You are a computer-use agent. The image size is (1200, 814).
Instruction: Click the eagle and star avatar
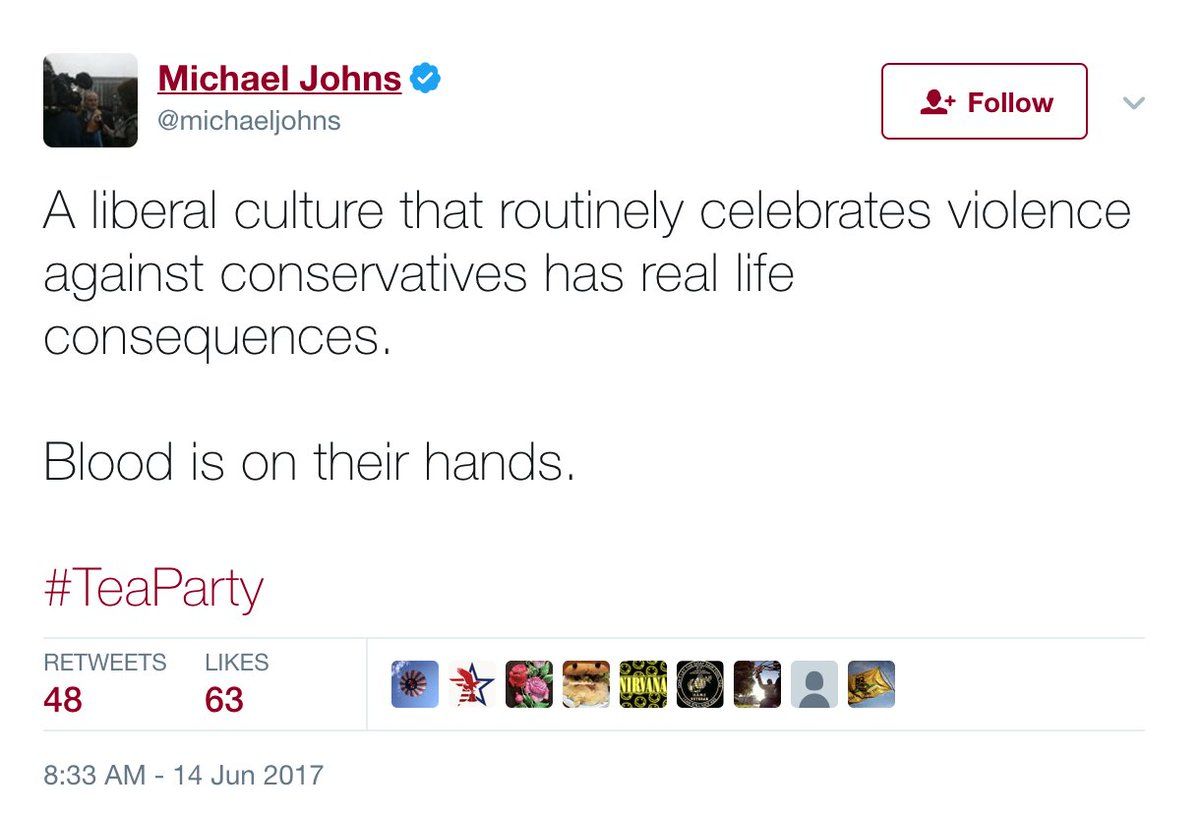tap(472, 684)
